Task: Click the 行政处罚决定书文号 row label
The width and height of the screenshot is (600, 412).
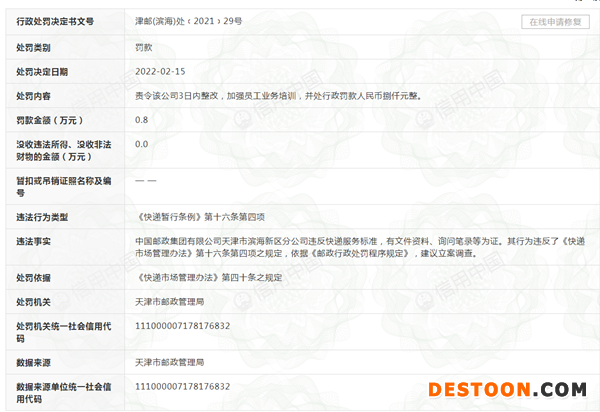Action: [55, 21]
